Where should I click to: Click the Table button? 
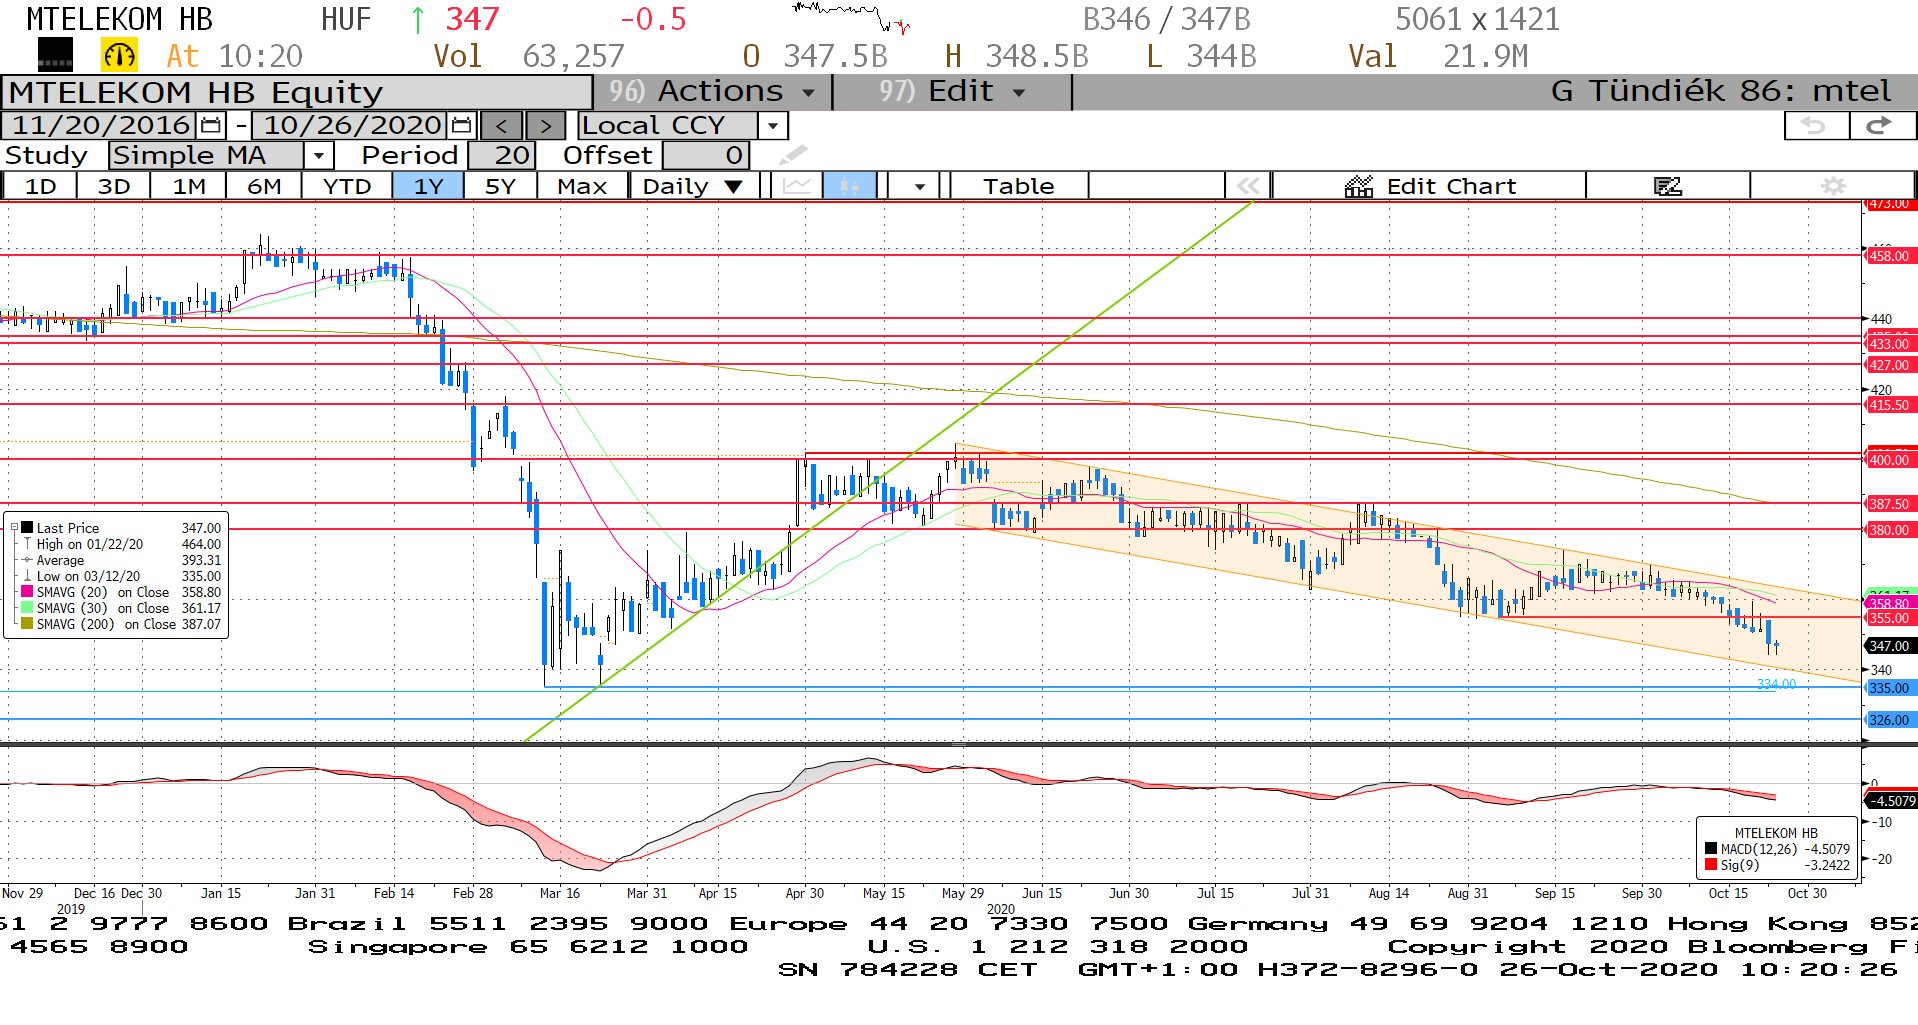click(1018, 186)
